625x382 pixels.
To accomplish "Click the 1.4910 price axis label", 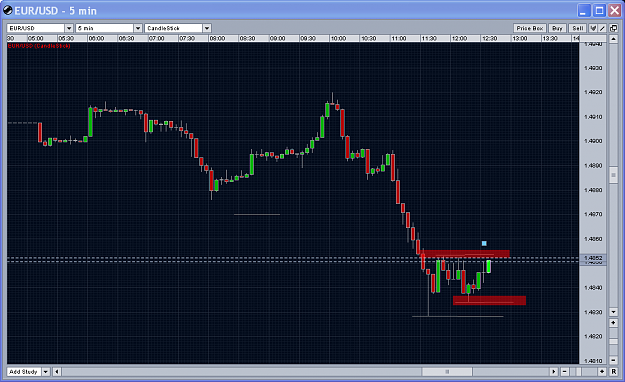I will [593, 117].
